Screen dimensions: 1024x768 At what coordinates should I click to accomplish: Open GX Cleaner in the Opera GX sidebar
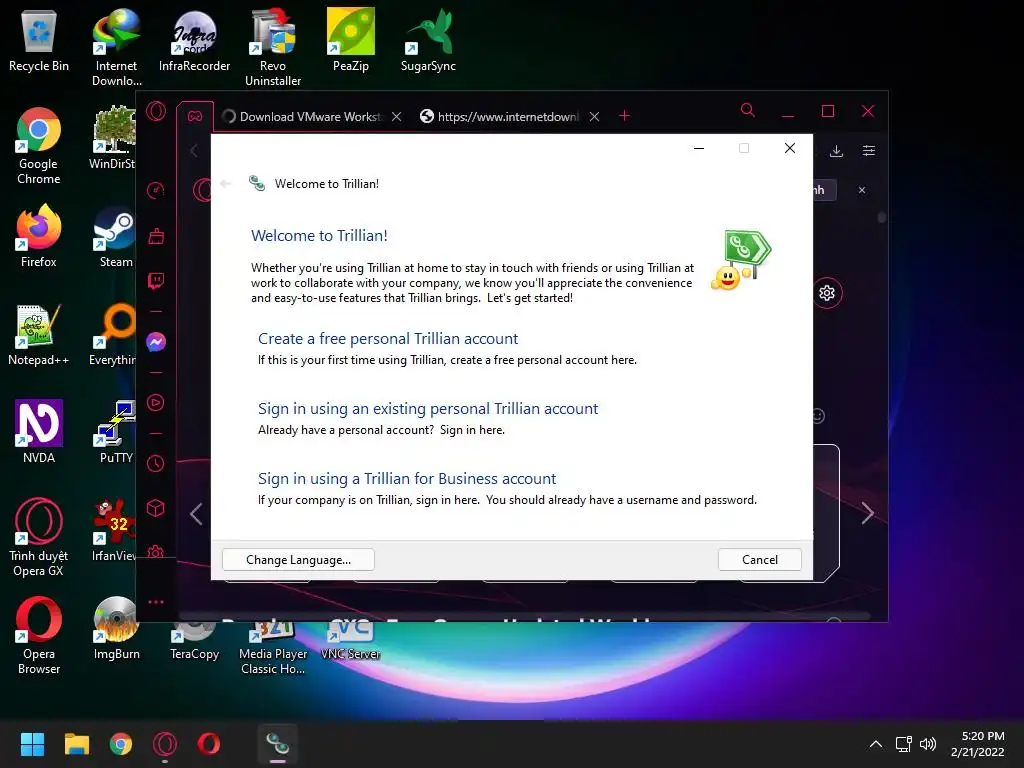(156, 236)
